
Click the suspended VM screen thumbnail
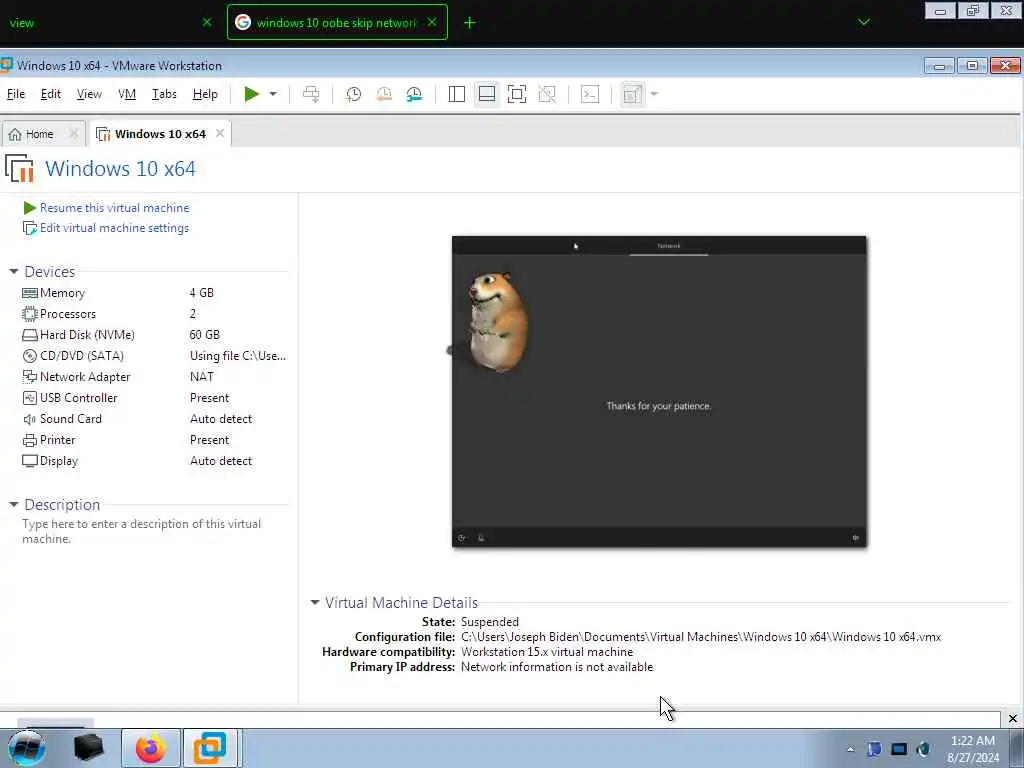click(x=659, y=391)
